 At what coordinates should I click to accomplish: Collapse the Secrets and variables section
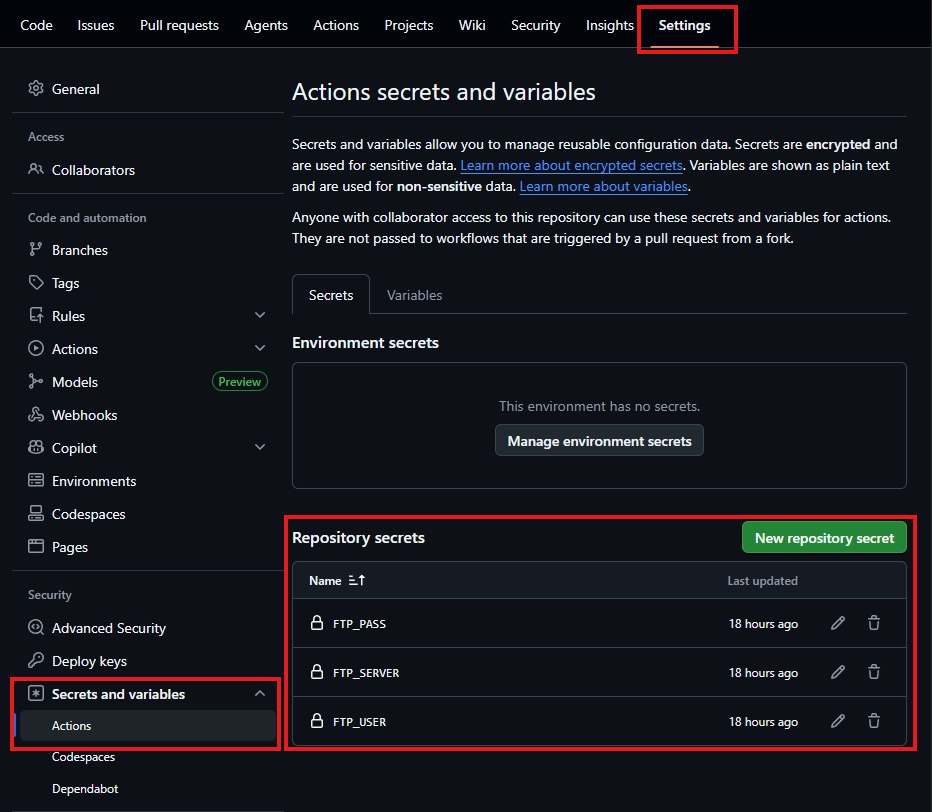[260, 693]
